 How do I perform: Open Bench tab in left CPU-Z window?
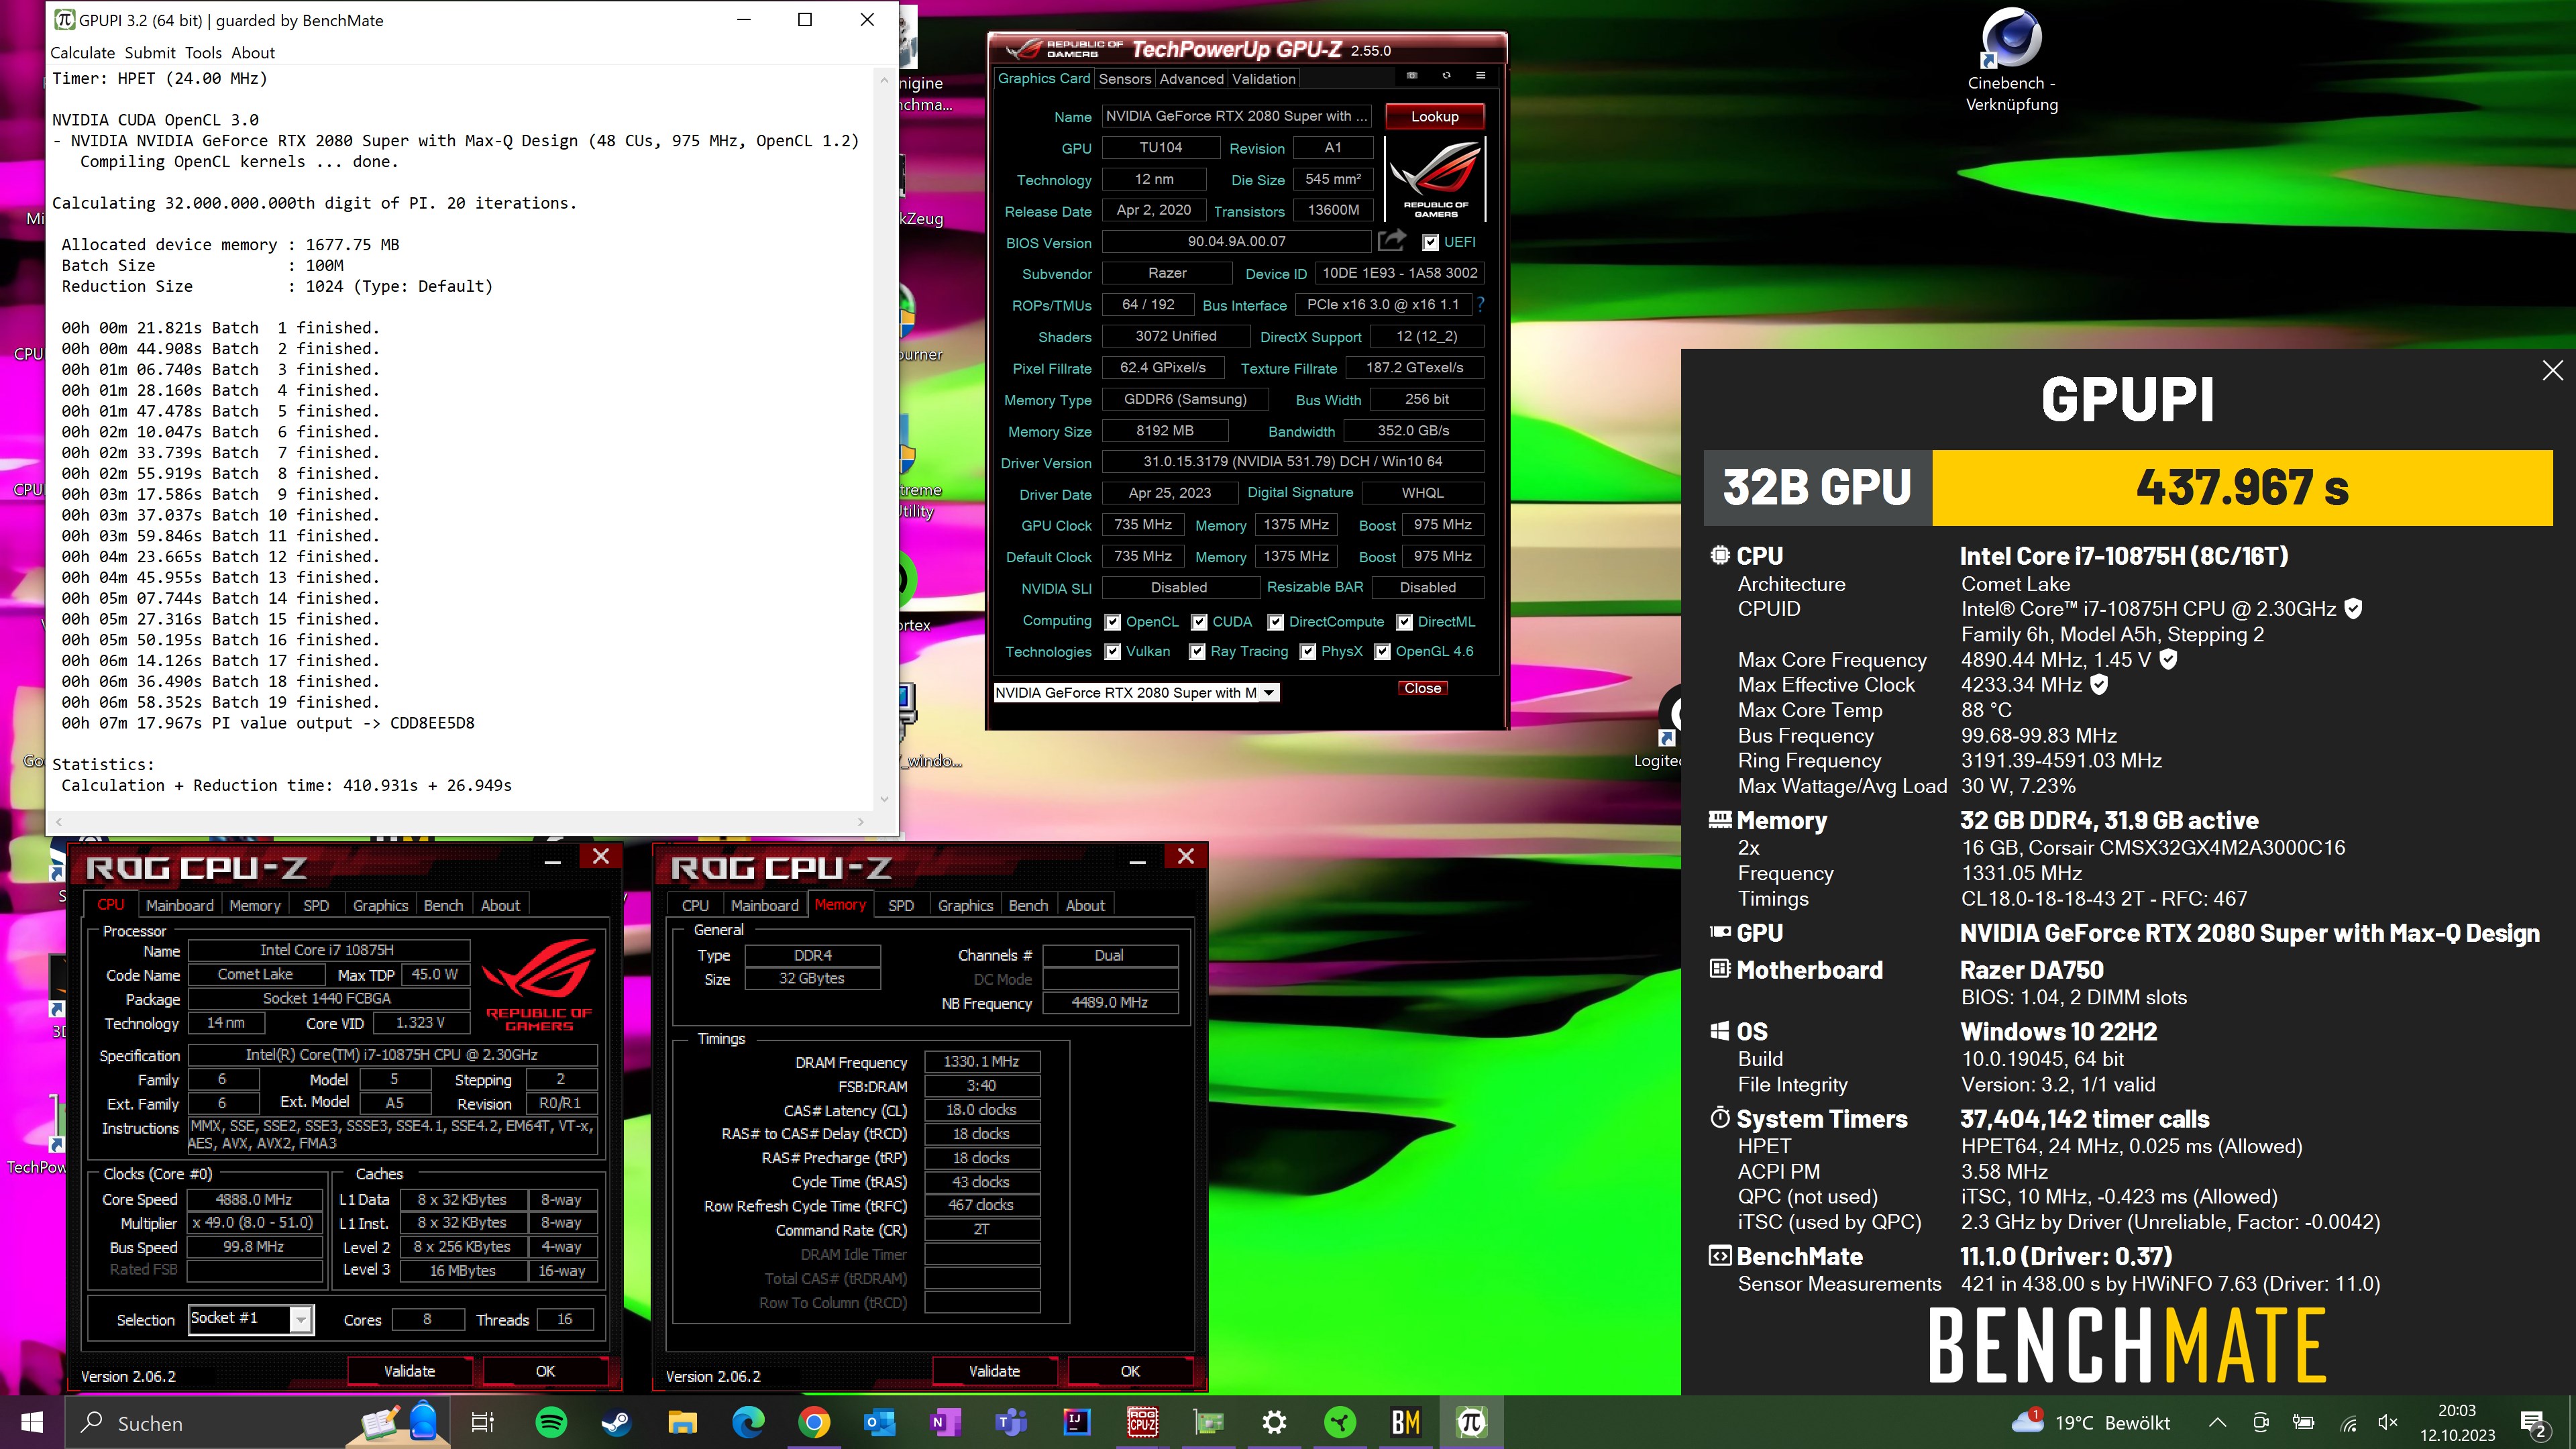[x=443, y=905]
